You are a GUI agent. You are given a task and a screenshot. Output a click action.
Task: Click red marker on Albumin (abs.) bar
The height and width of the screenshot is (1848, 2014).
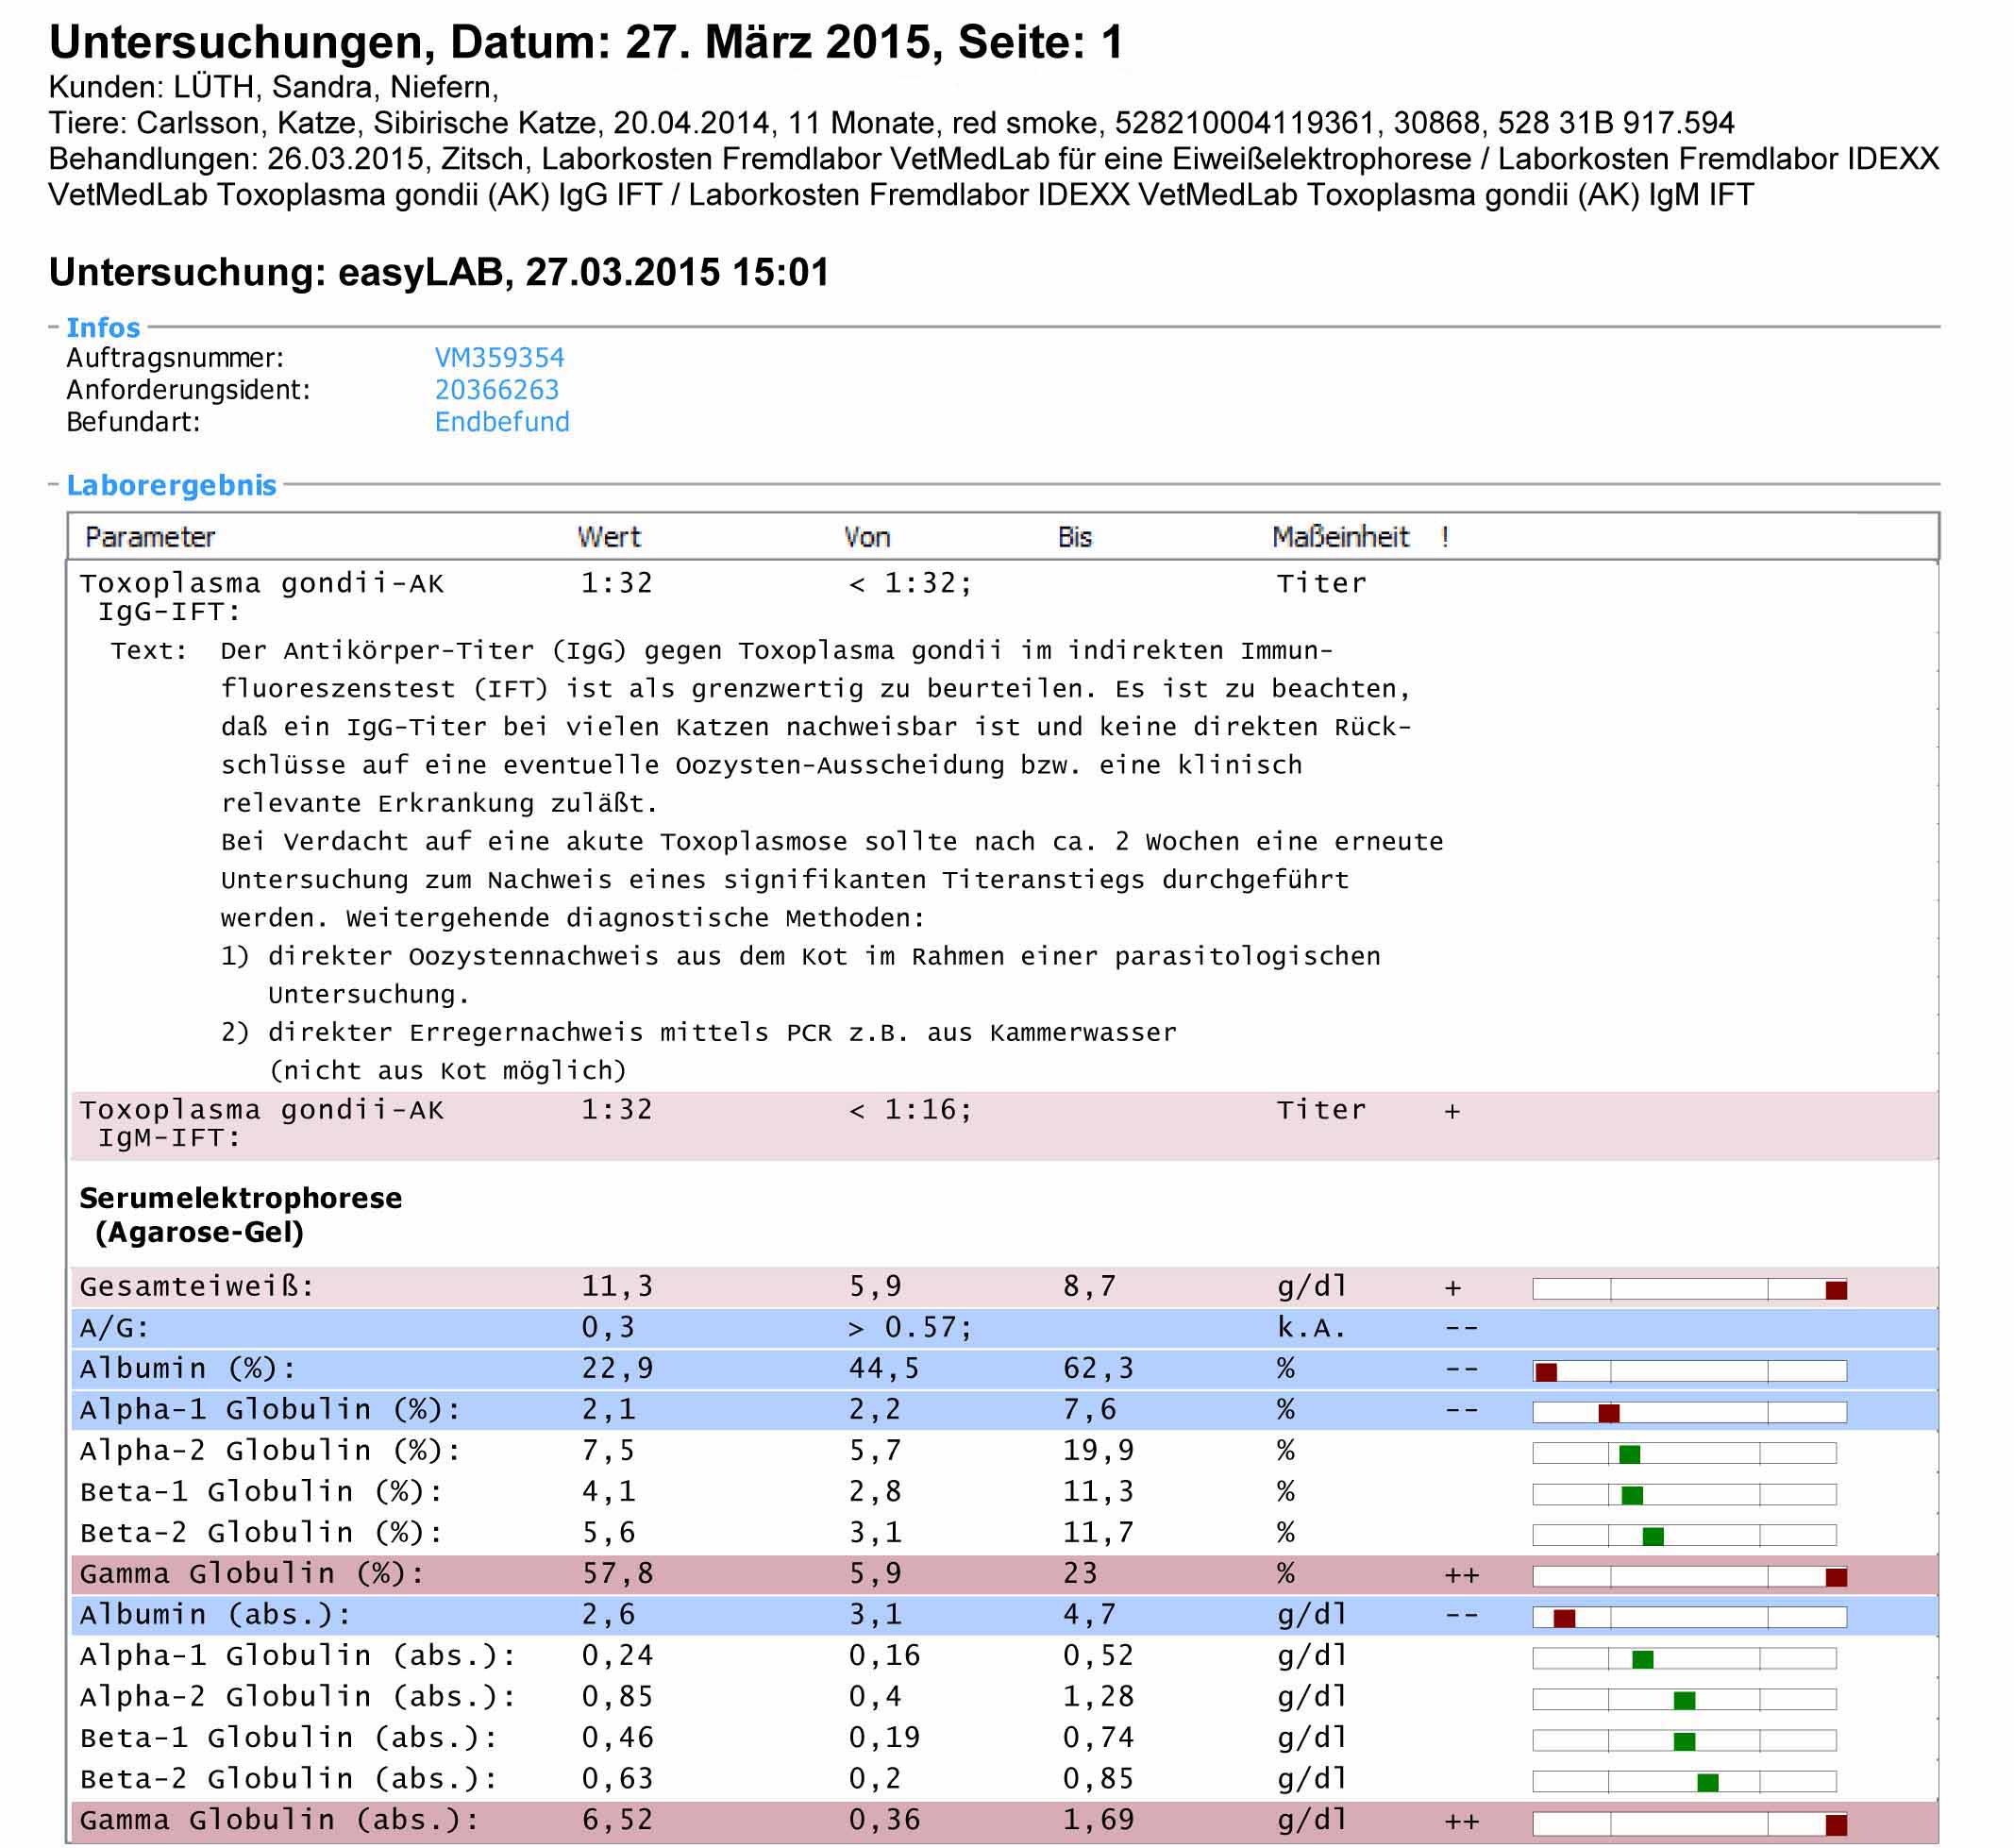[1564, 1618]
